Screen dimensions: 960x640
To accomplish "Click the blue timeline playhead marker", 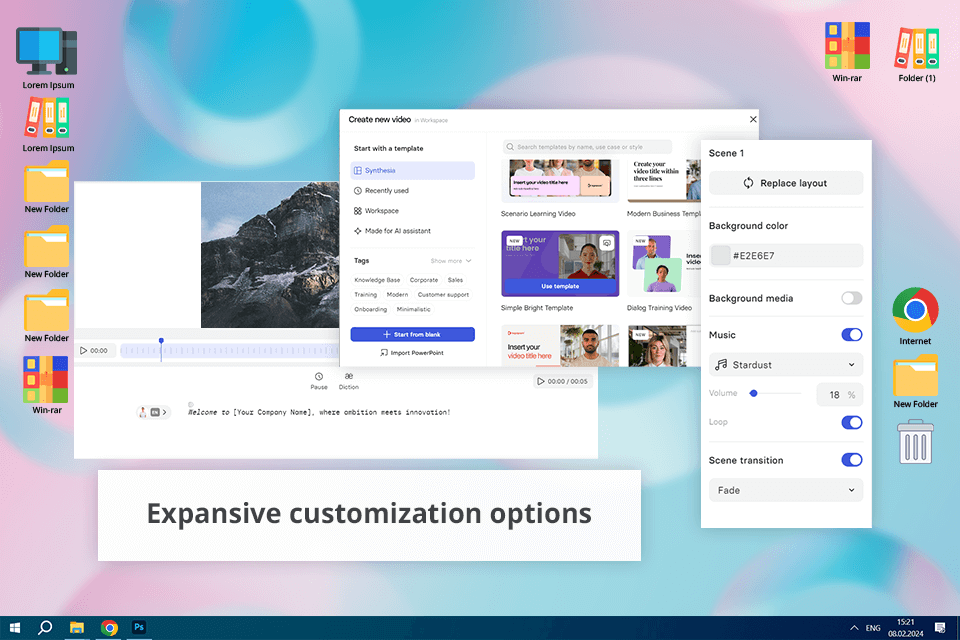I will coord(161,341).
